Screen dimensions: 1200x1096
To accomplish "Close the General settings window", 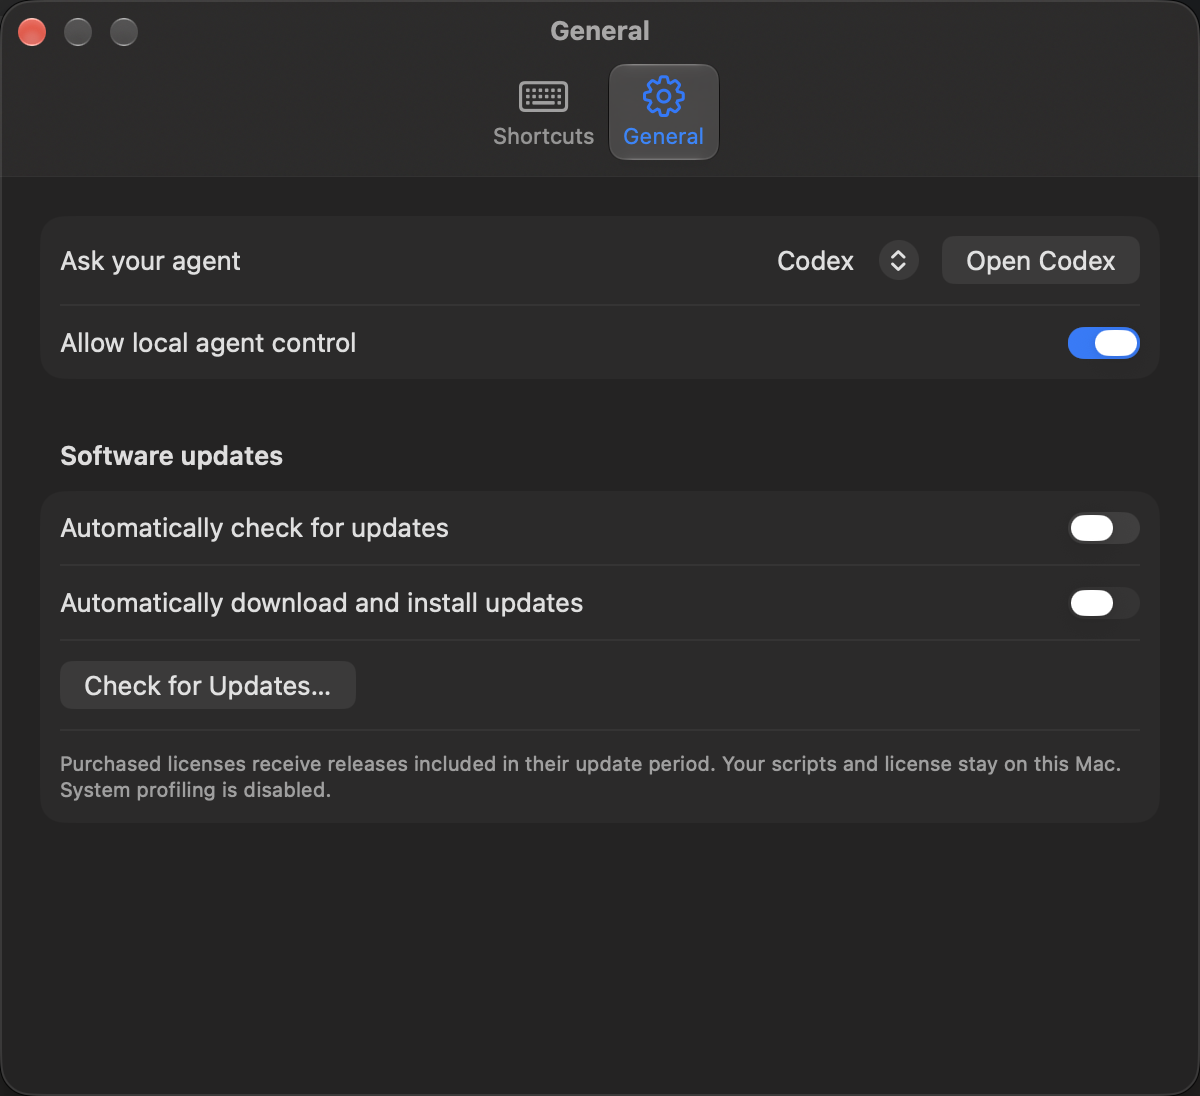I will coord(32,32).
